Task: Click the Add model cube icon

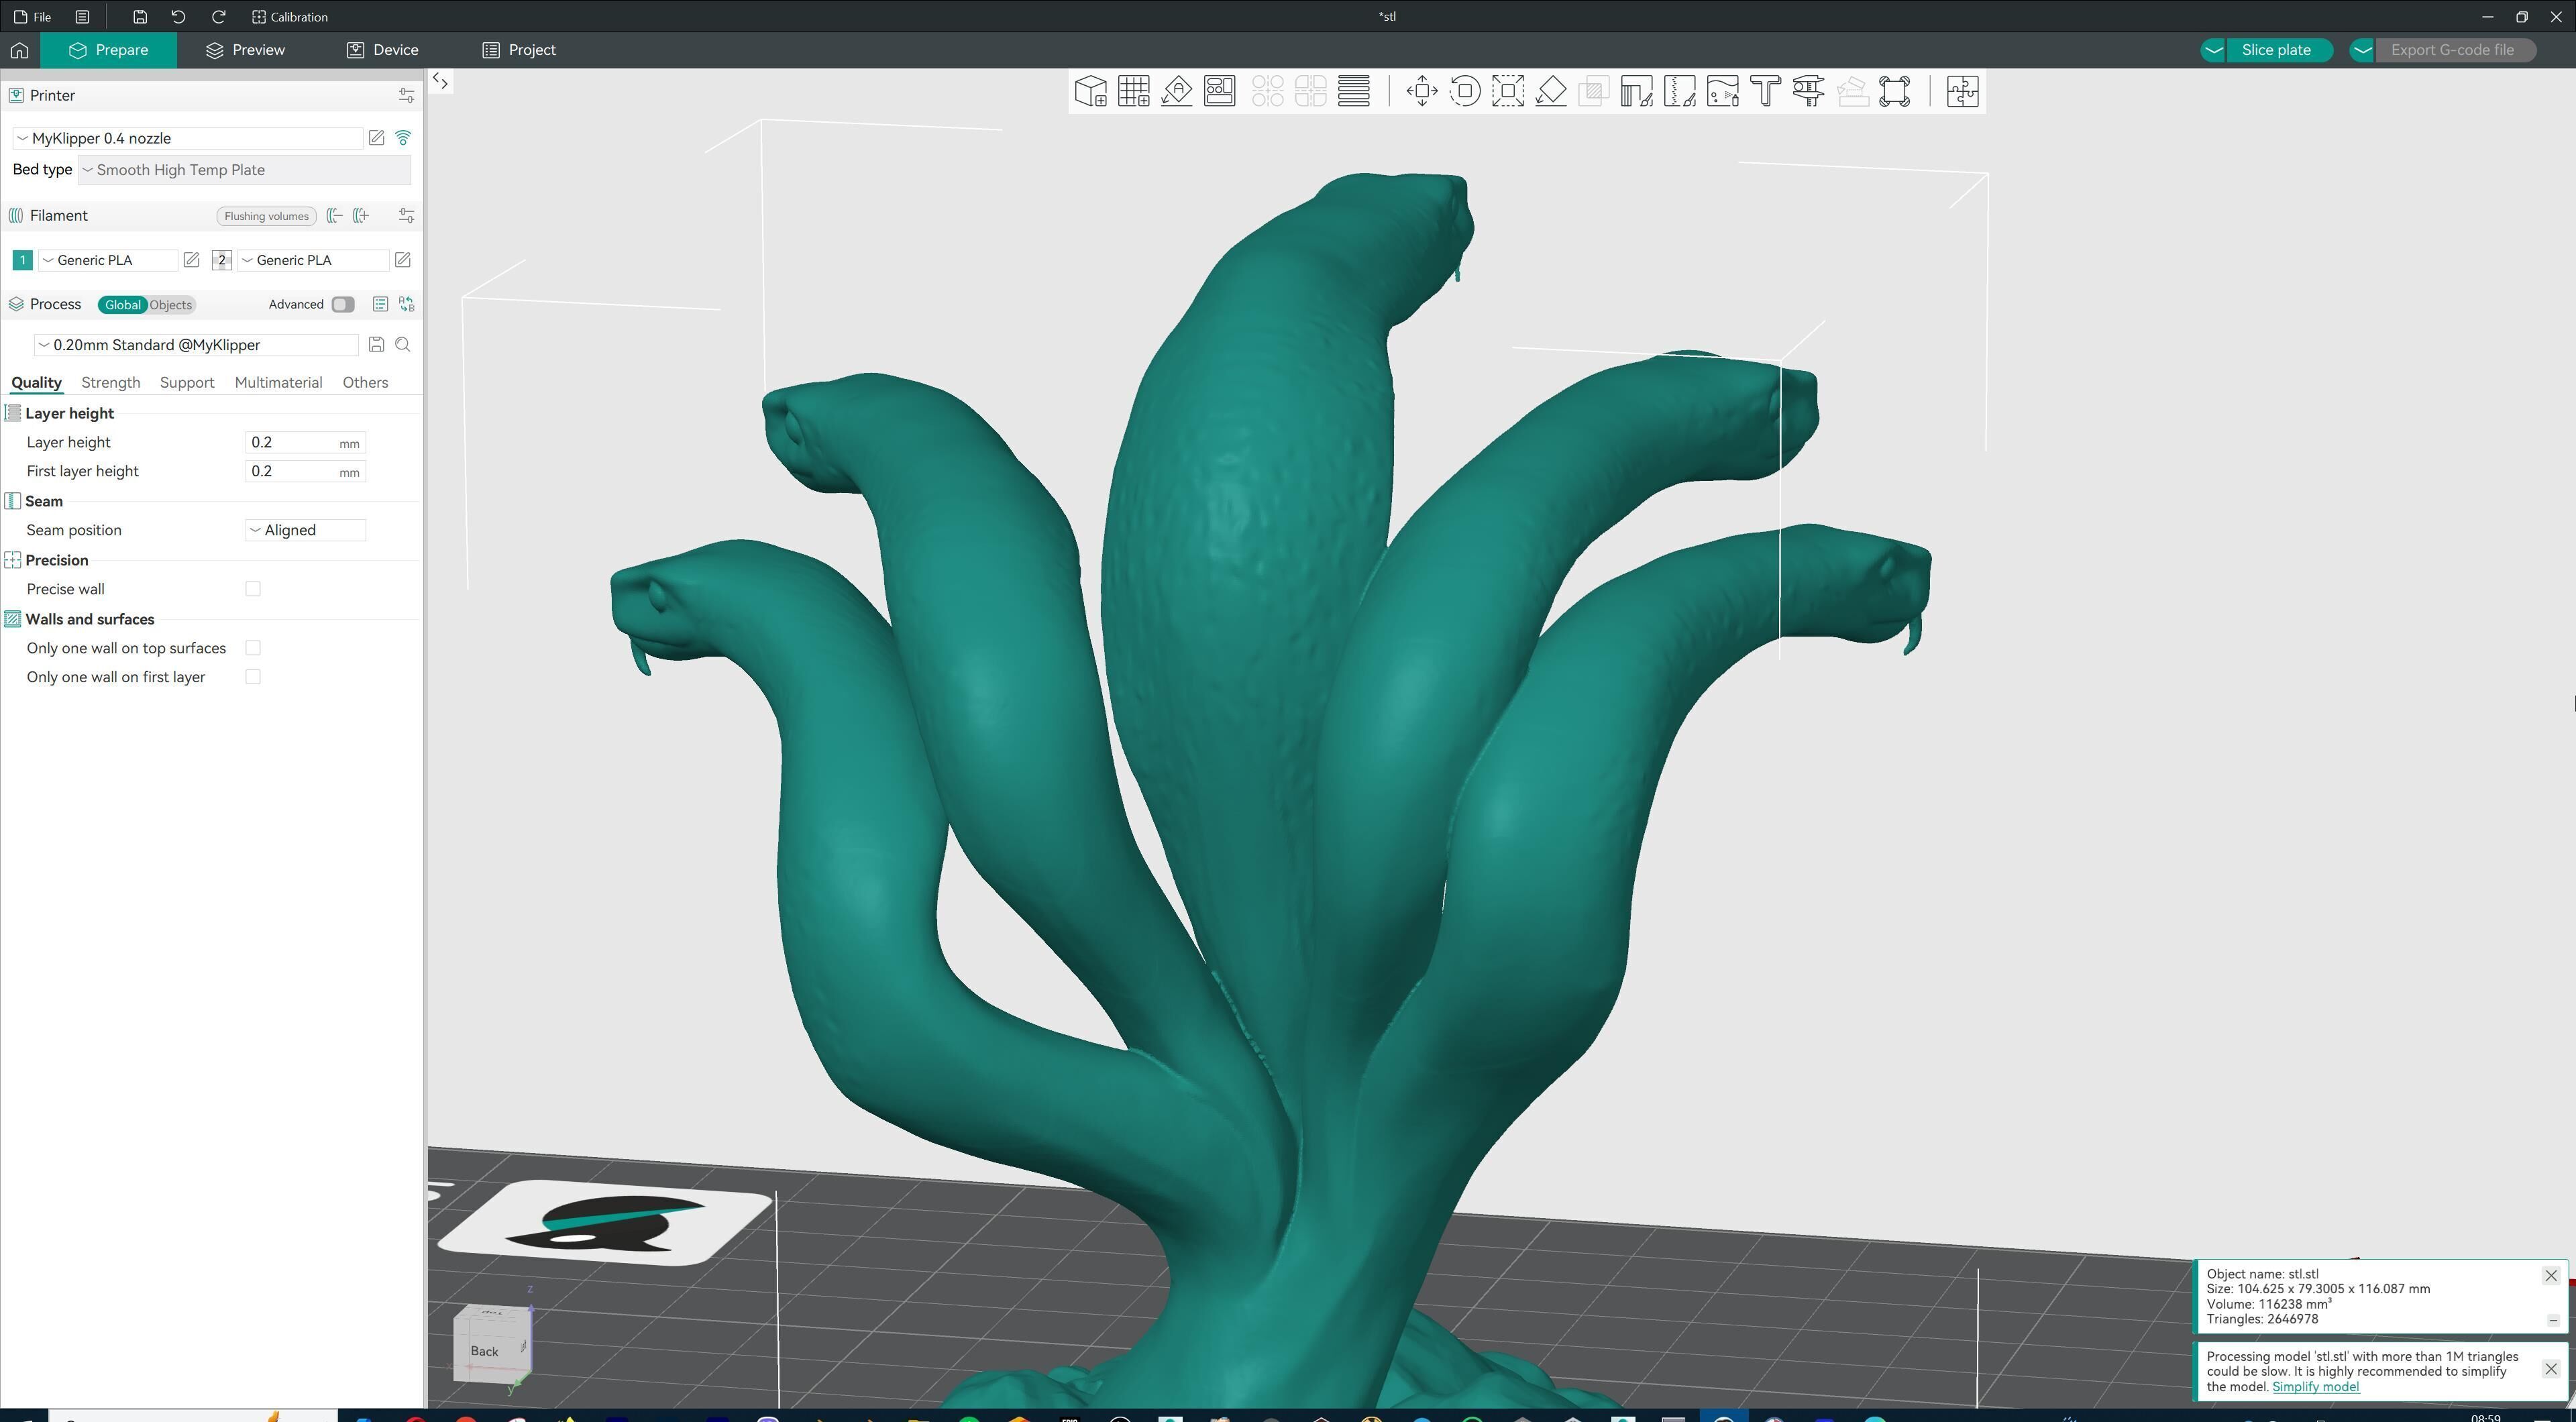Action: click(1090, 91)
